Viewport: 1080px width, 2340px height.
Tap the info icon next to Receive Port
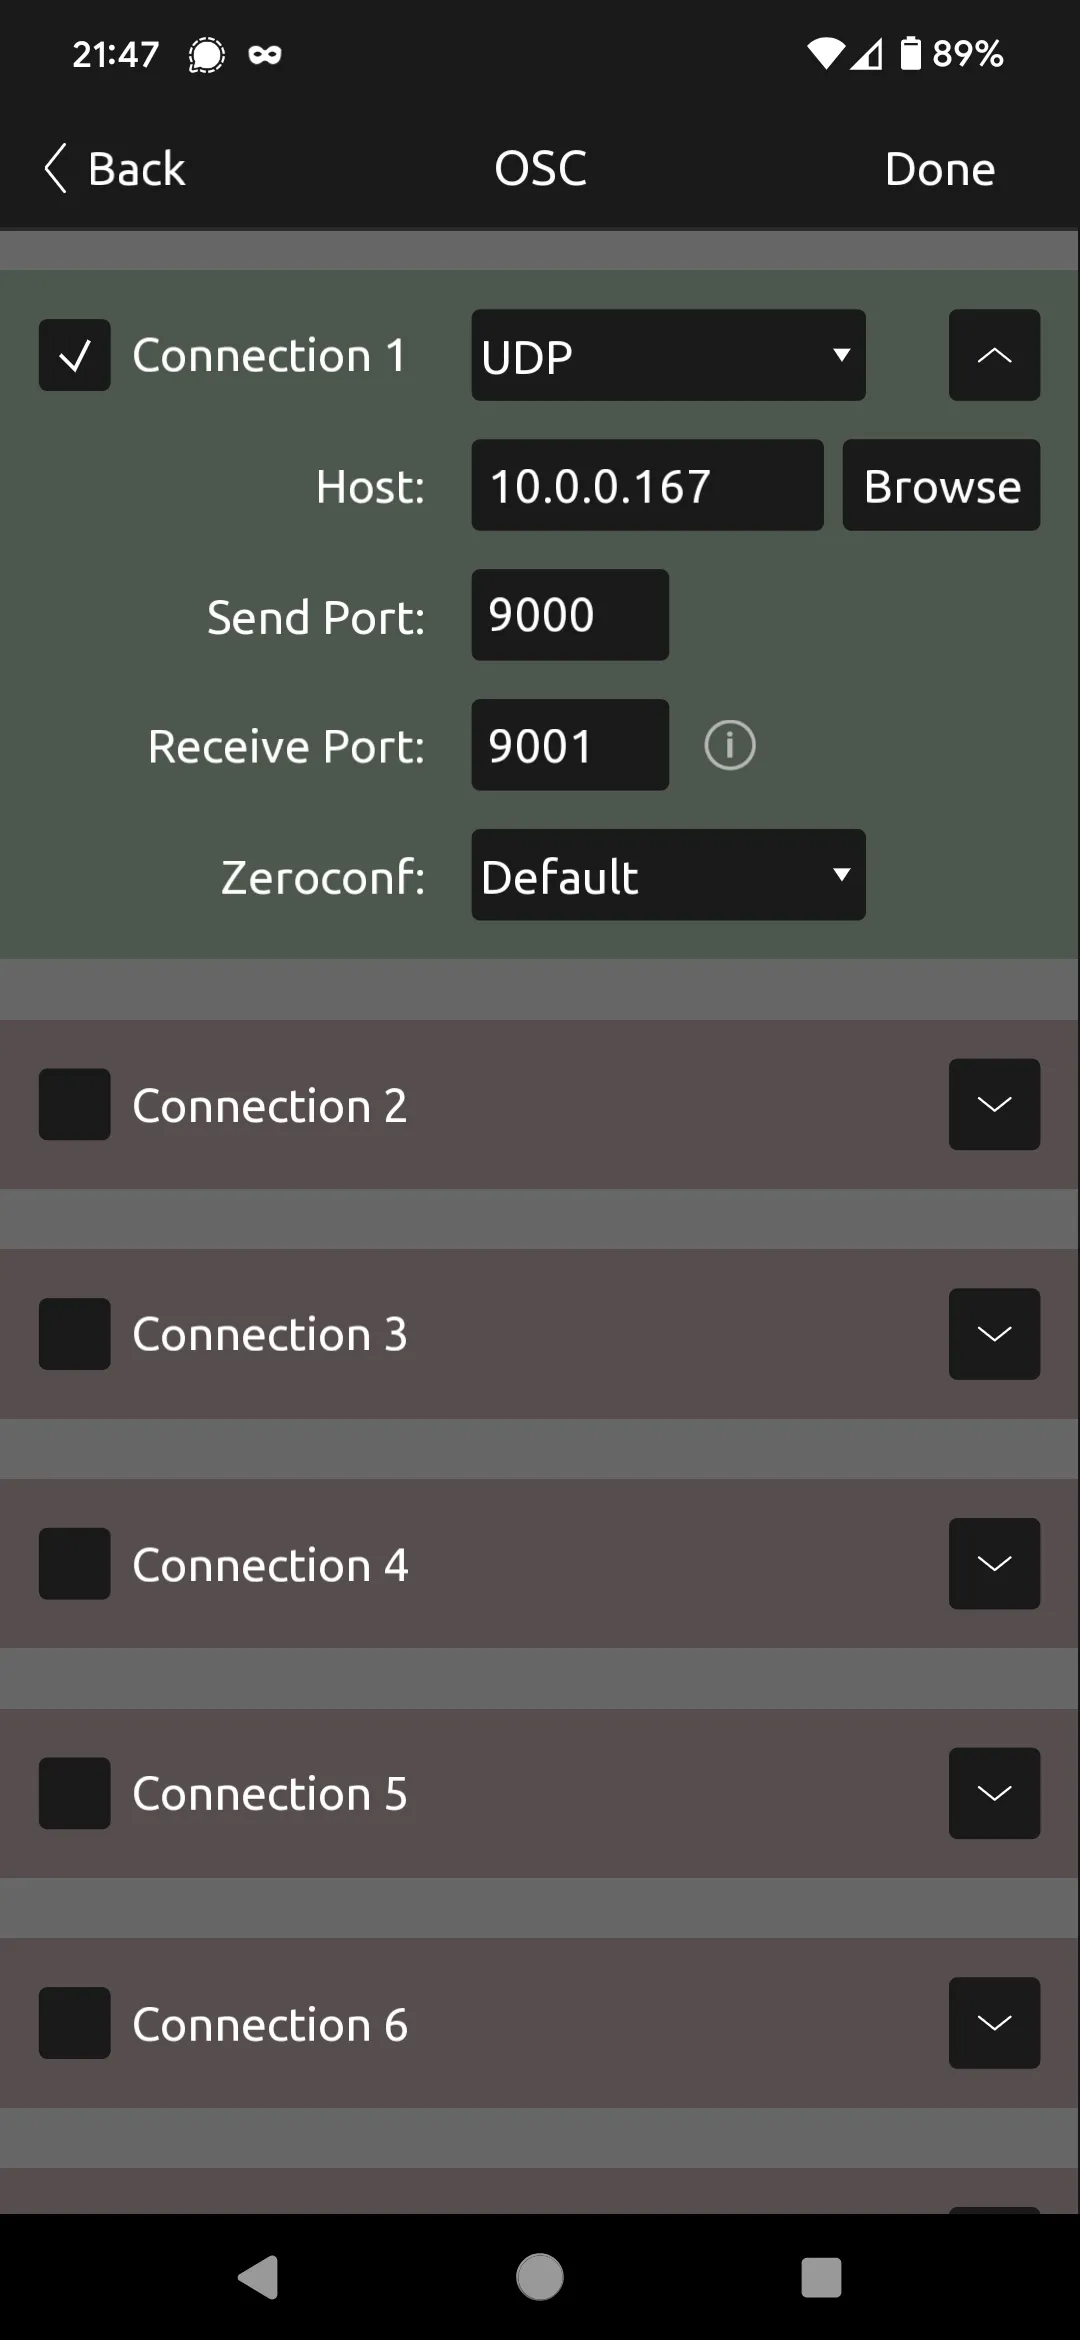point(729,745)
